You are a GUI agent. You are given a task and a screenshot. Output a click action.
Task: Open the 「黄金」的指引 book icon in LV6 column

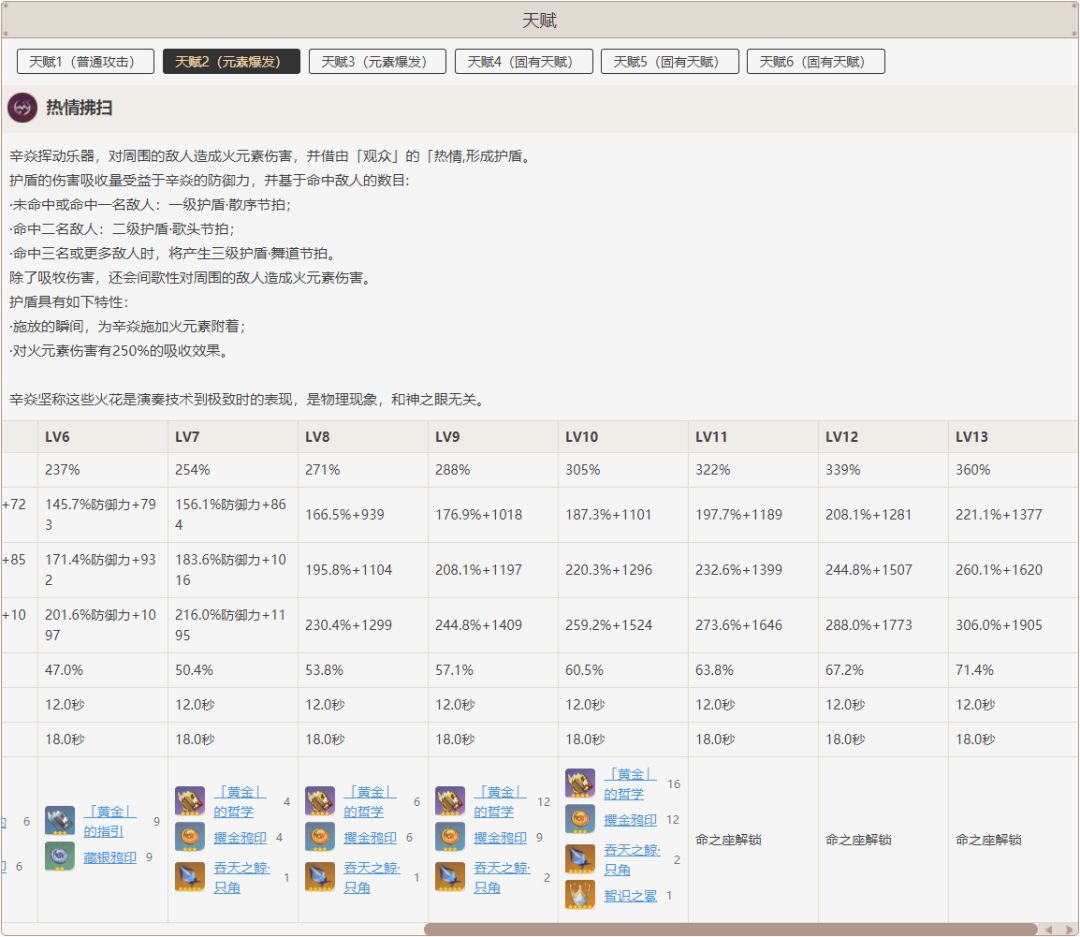[x=60, y=821]
